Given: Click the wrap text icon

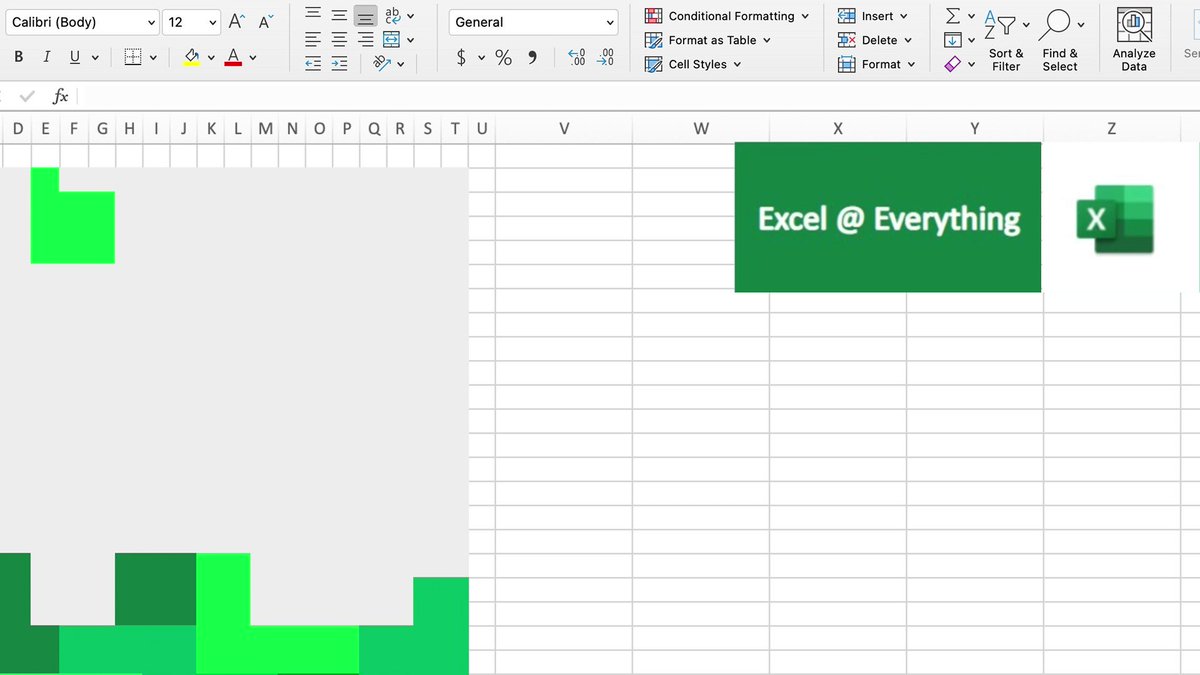Looking at the screenshot, I should 392,15.
